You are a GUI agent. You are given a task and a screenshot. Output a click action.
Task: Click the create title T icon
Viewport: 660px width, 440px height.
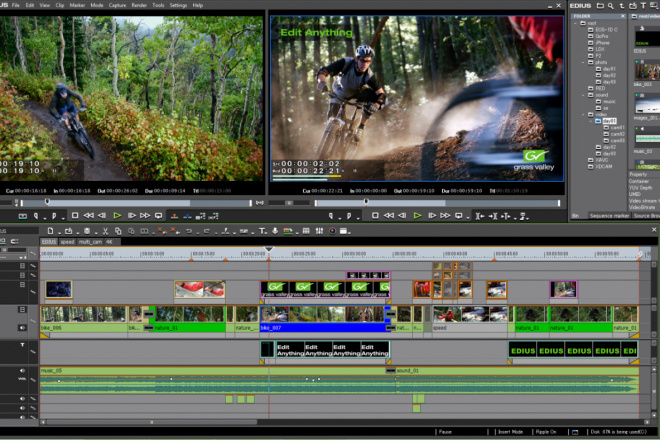(x=262, y=231)
